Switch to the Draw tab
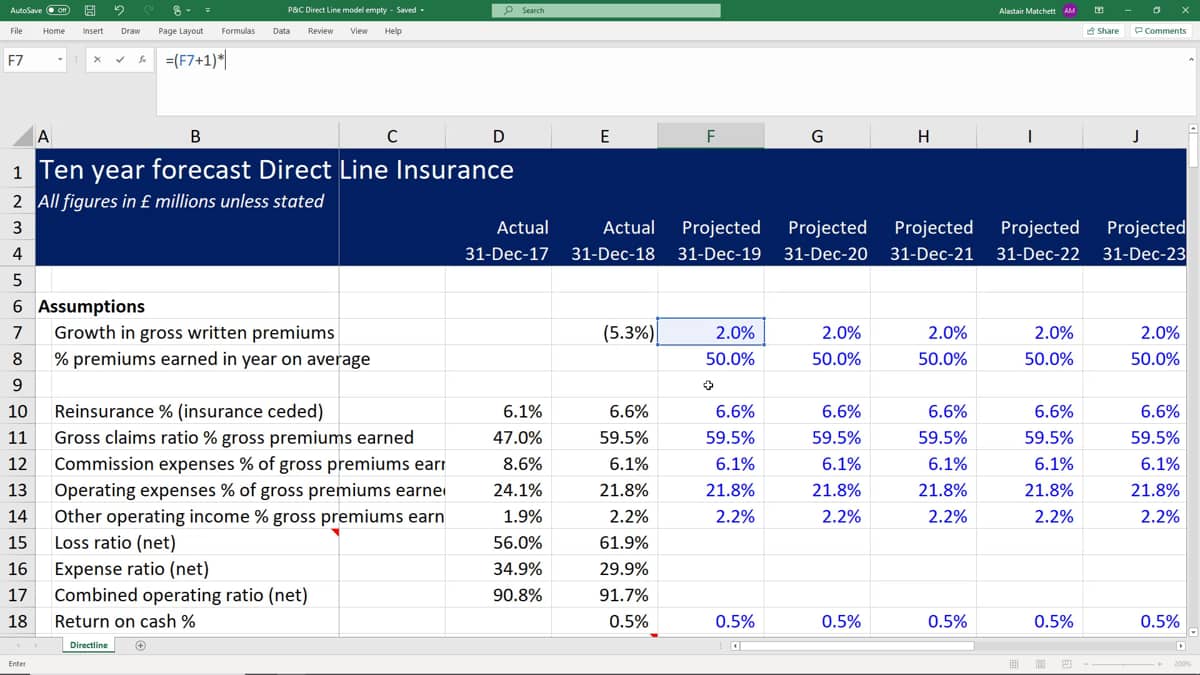This screenshot has width=1200, height=675. (x=130, y=31)
